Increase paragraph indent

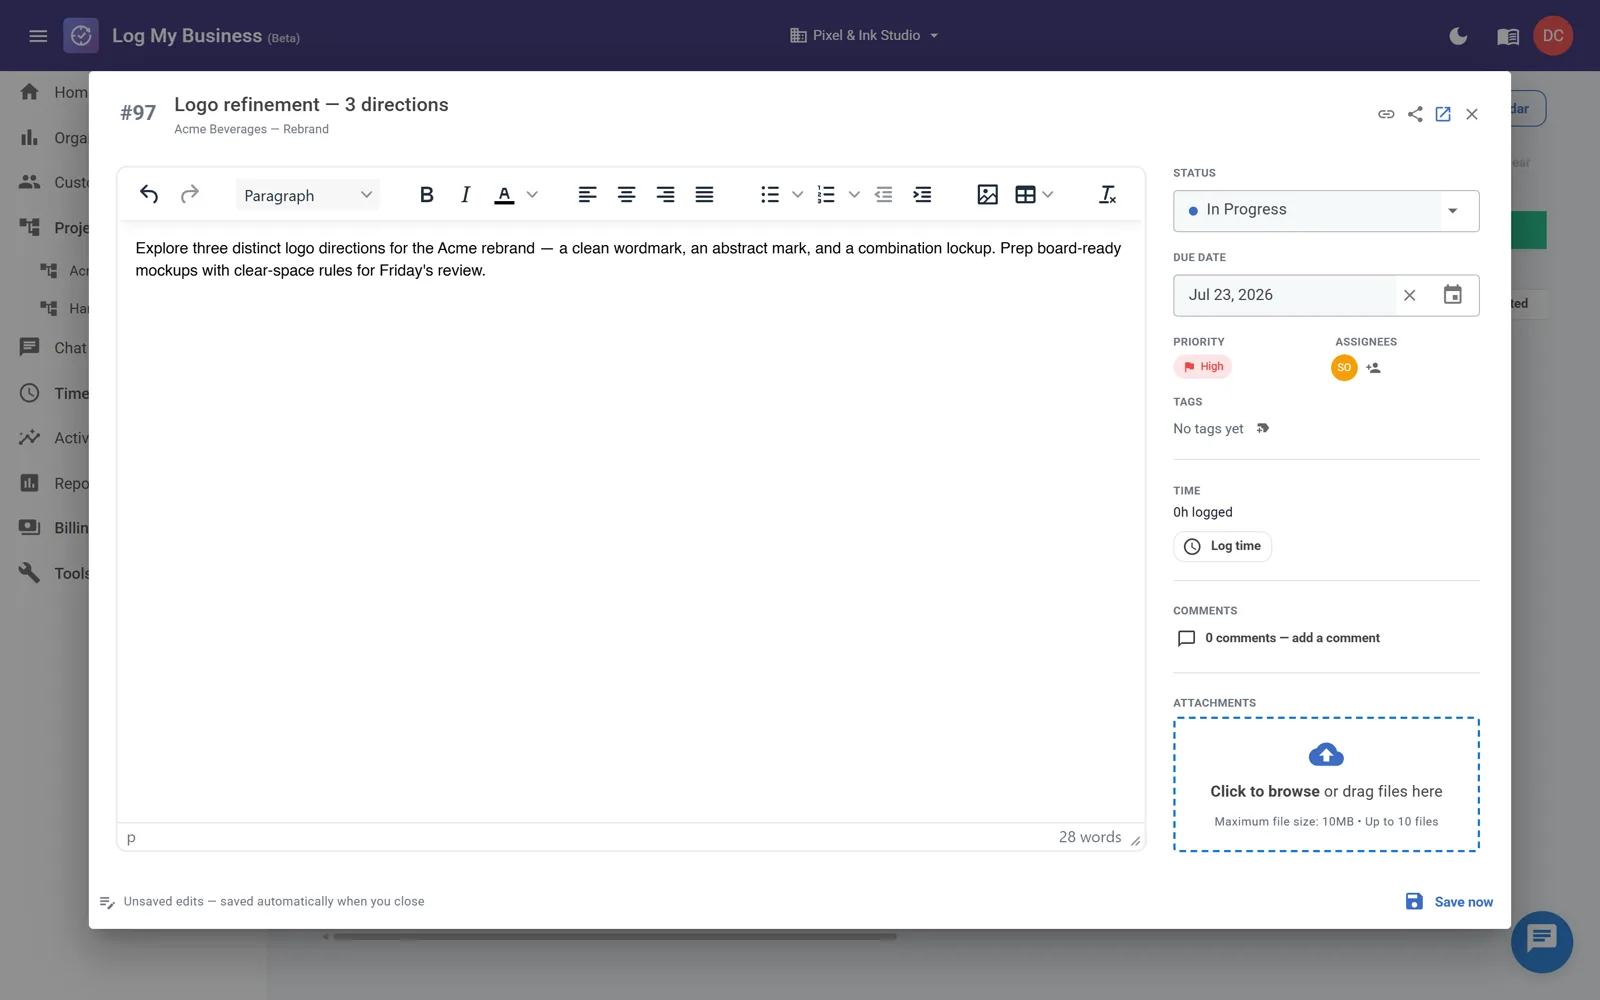click(x=922, y=195)
